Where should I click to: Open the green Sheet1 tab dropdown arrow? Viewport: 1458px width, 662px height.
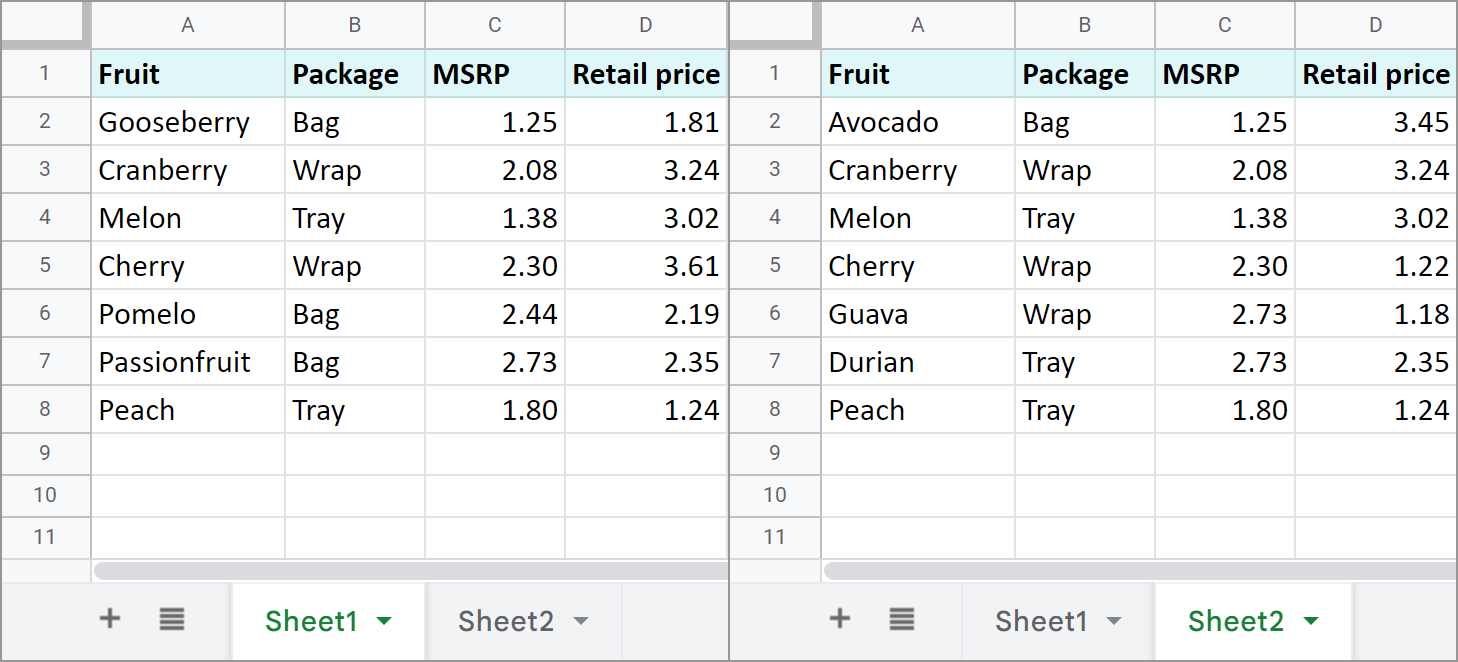coord(384,622)
